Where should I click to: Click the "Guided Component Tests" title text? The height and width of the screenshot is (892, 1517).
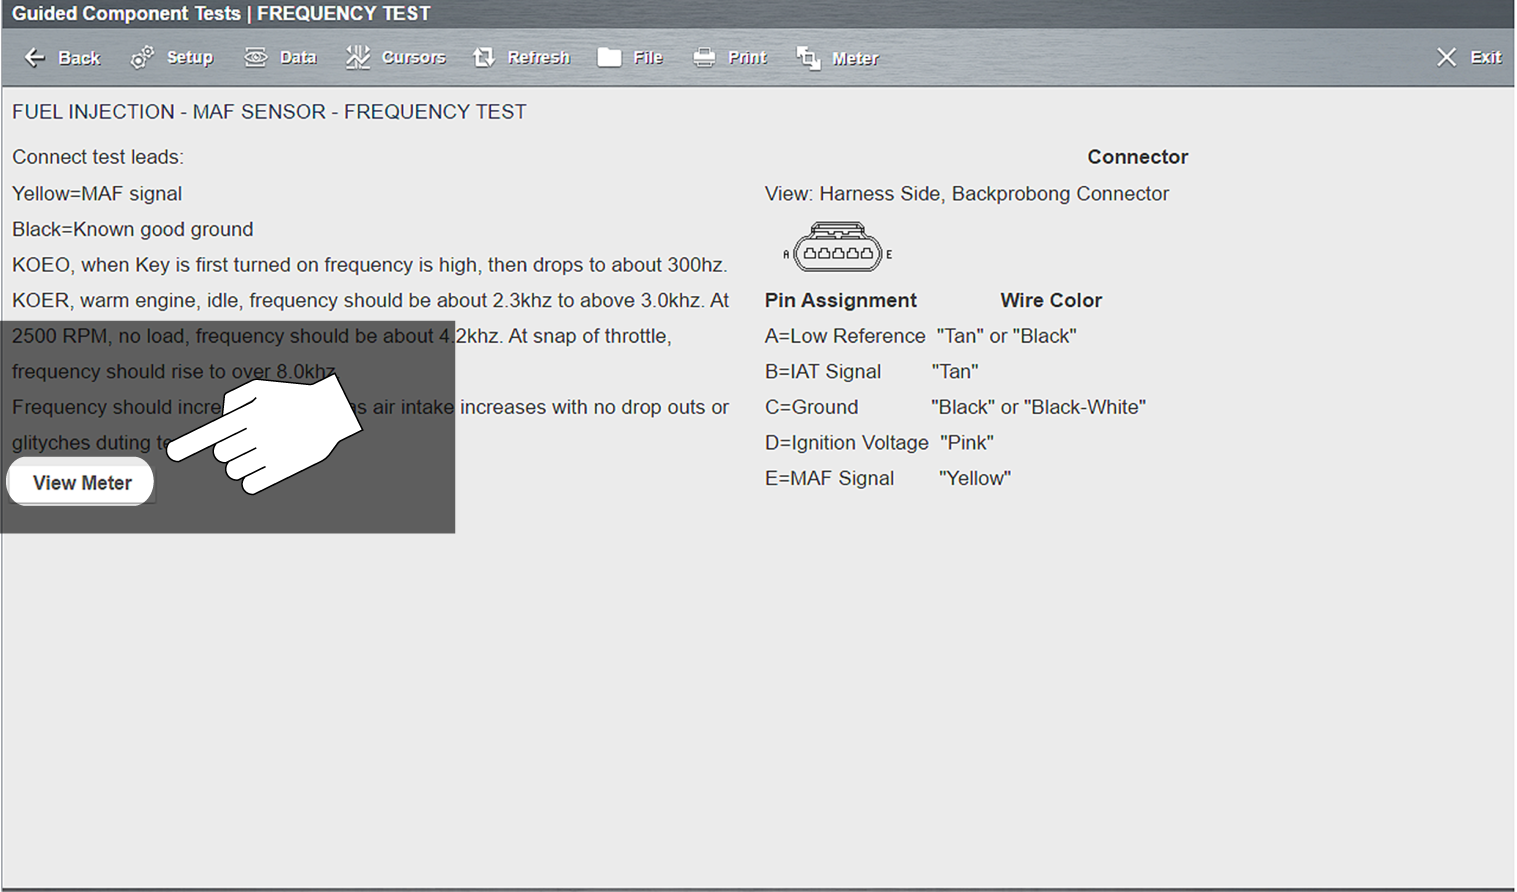(126, 14)
